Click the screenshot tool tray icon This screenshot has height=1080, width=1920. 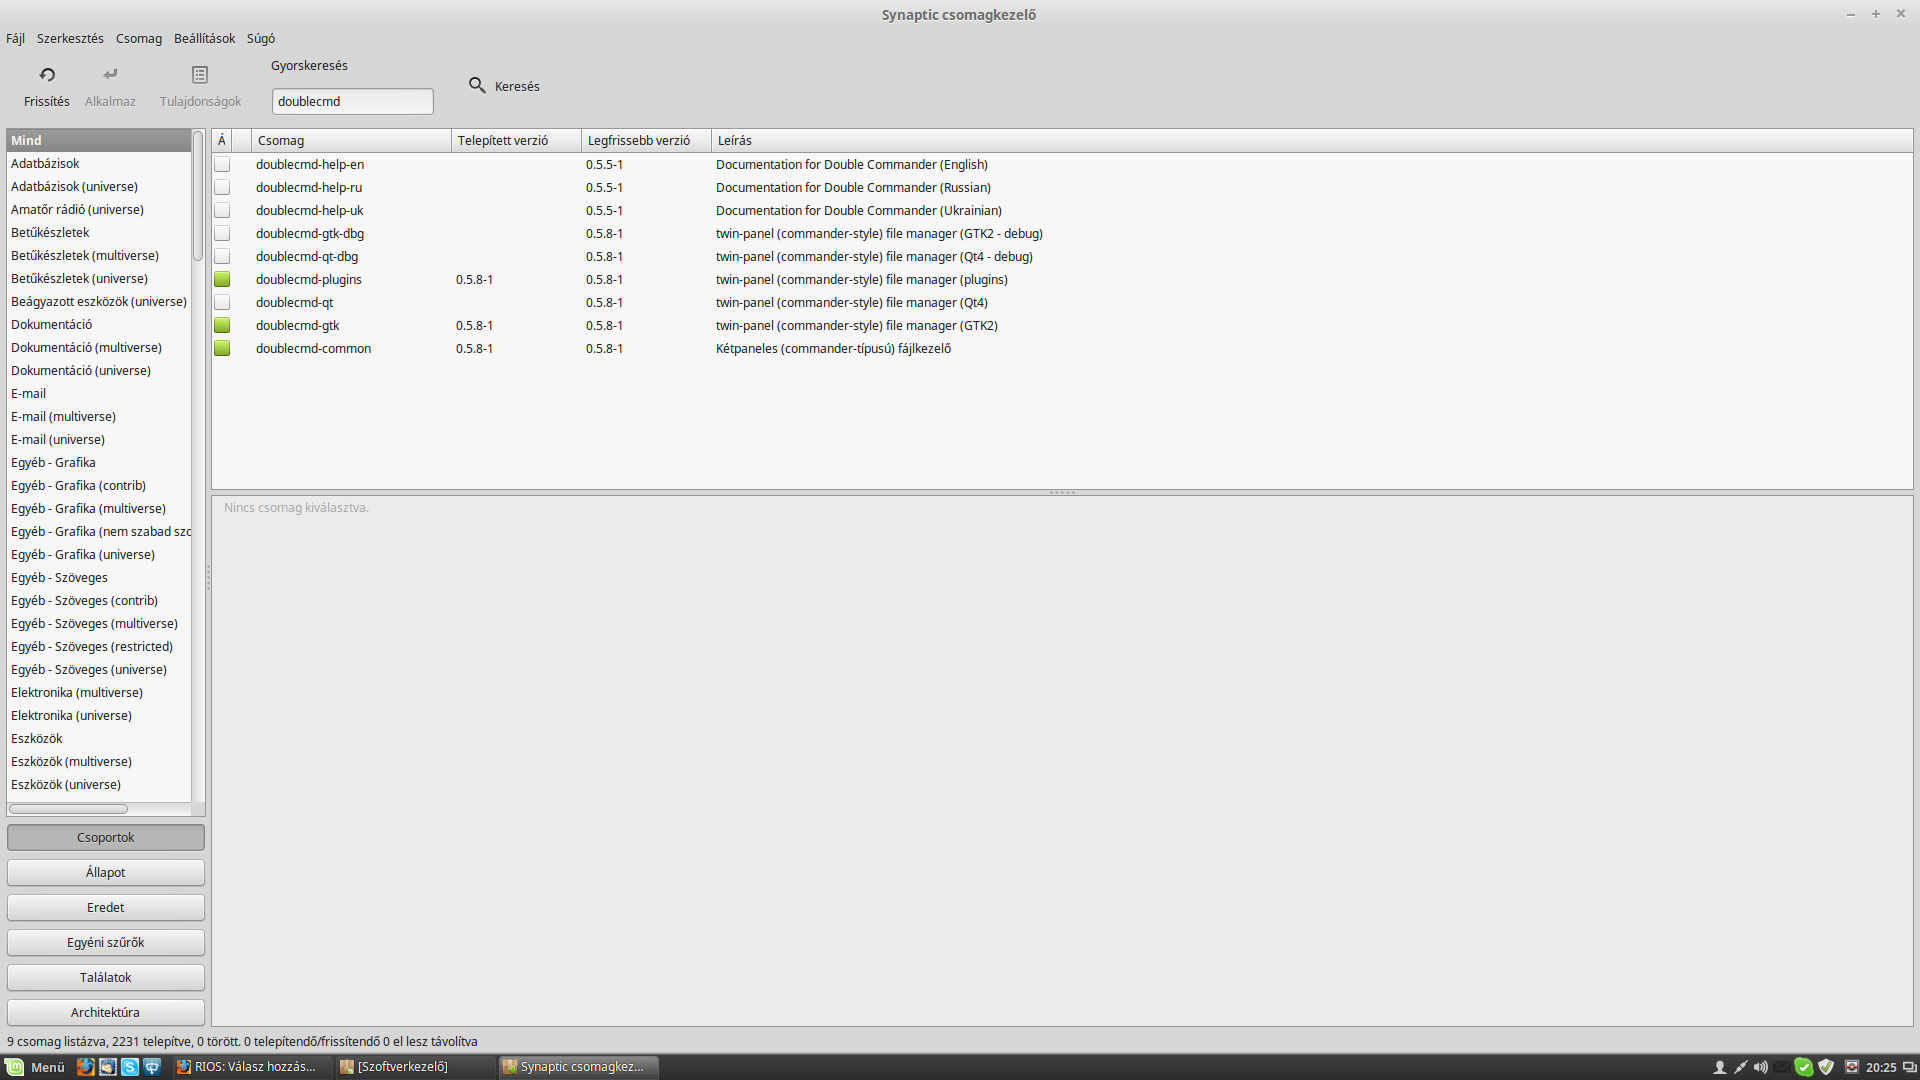[x=1852, y=1067]
